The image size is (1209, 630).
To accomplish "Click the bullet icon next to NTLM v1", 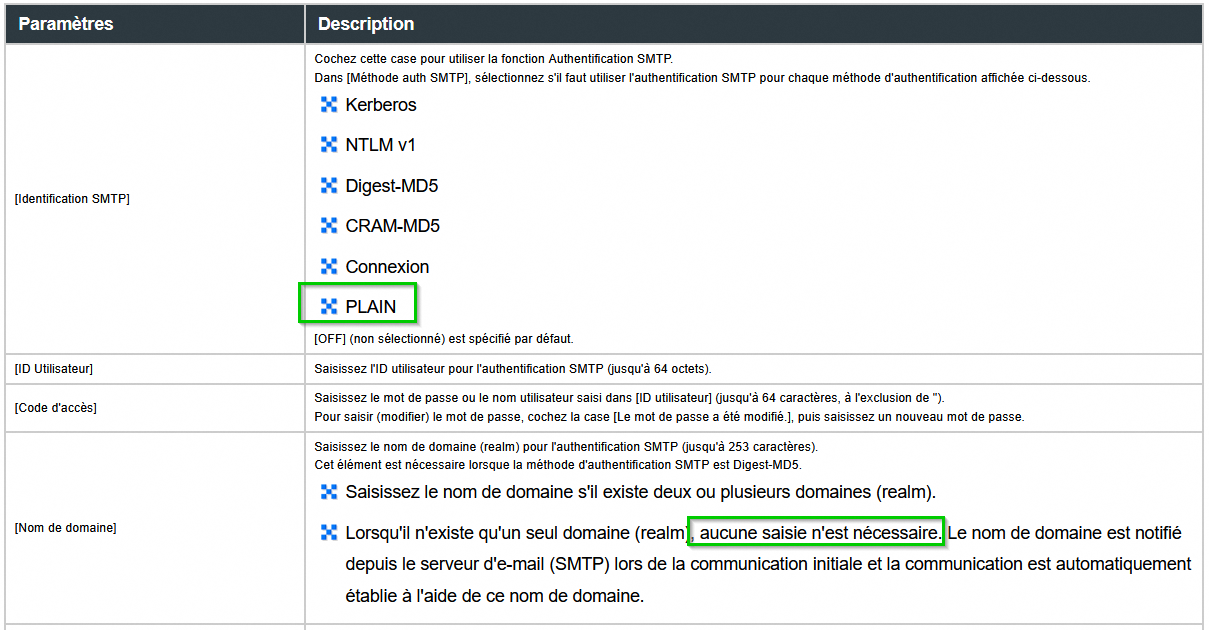I will [x=329, y=145].
